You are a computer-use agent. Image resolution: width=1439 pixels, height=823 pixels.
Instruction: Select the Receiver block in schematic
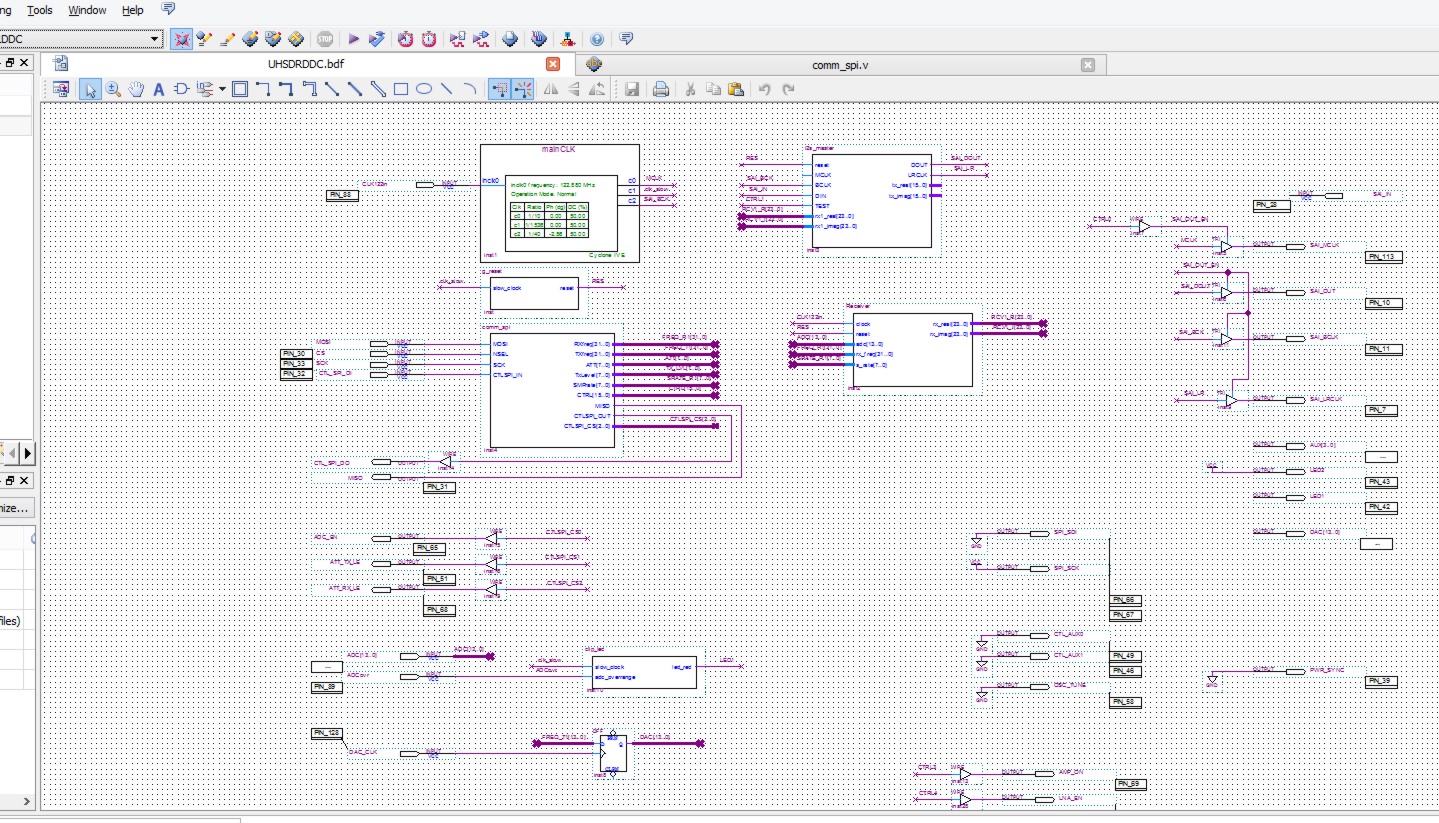click(x=912, y=349)
